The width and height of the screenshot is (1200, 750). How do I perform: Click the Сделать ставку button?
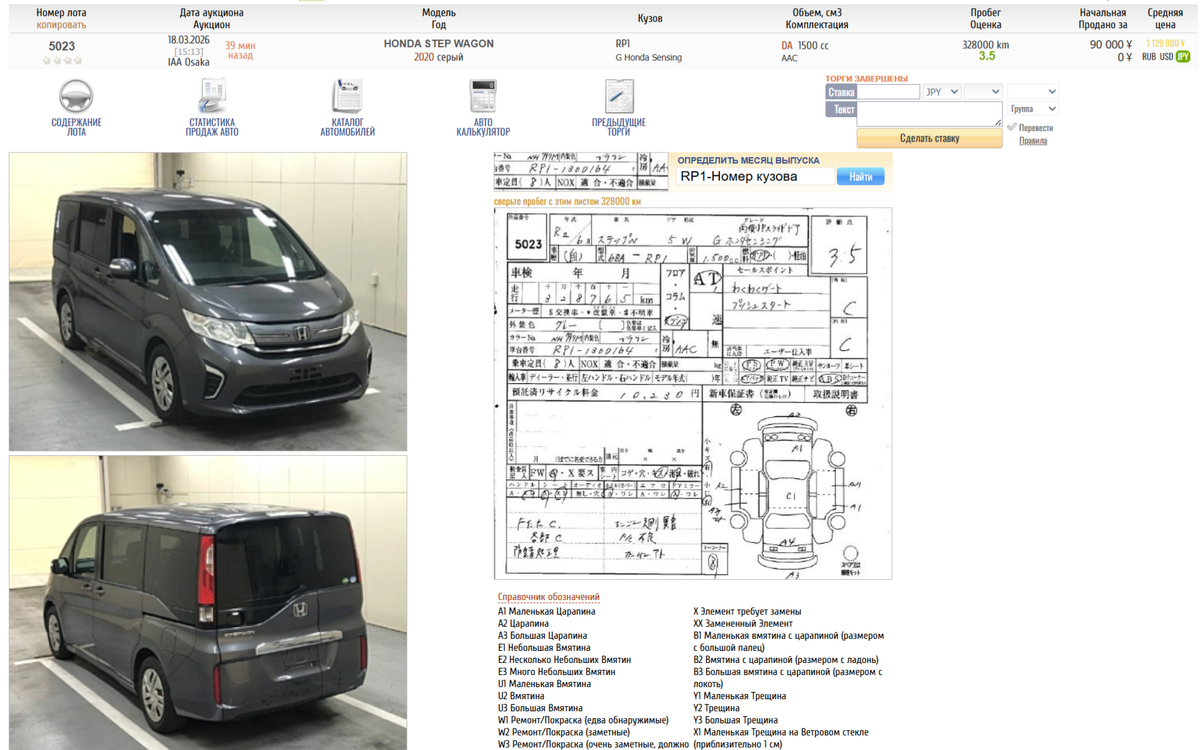929,138
